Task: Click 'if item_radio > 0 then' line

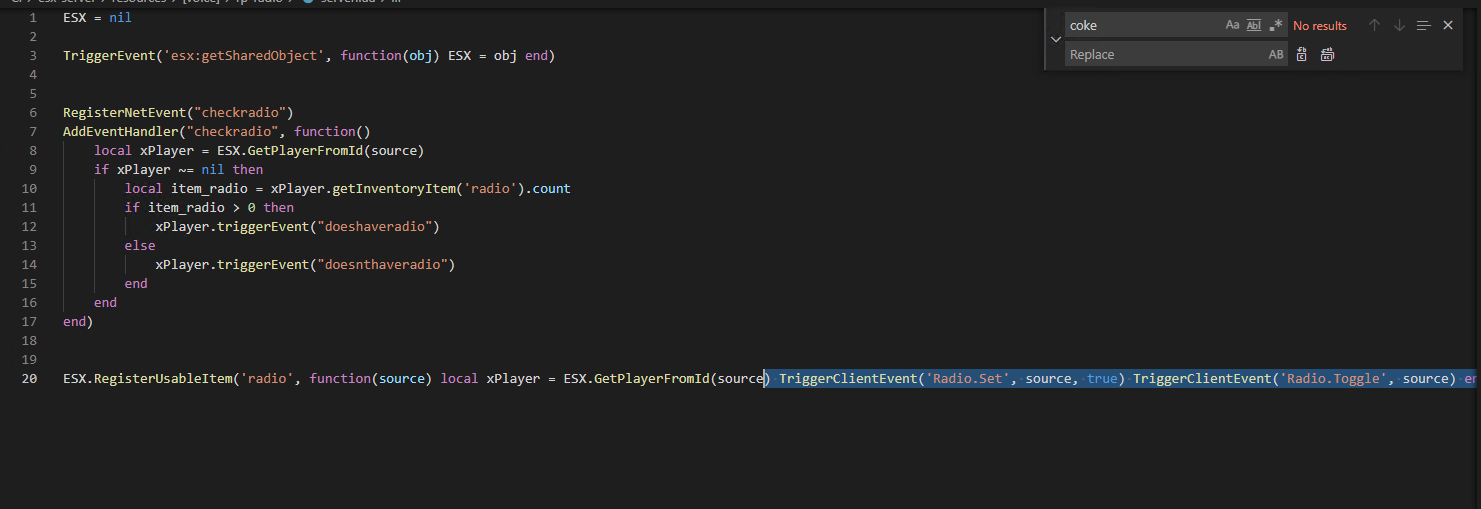Action: [209, 207]
